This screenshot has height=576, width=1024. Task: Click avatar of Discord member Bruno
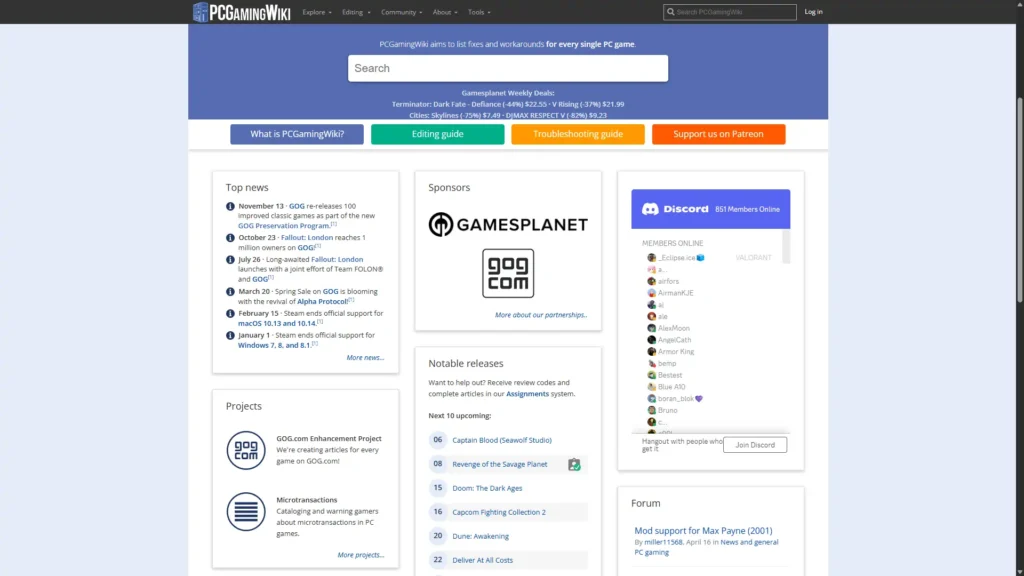point(651,410)
